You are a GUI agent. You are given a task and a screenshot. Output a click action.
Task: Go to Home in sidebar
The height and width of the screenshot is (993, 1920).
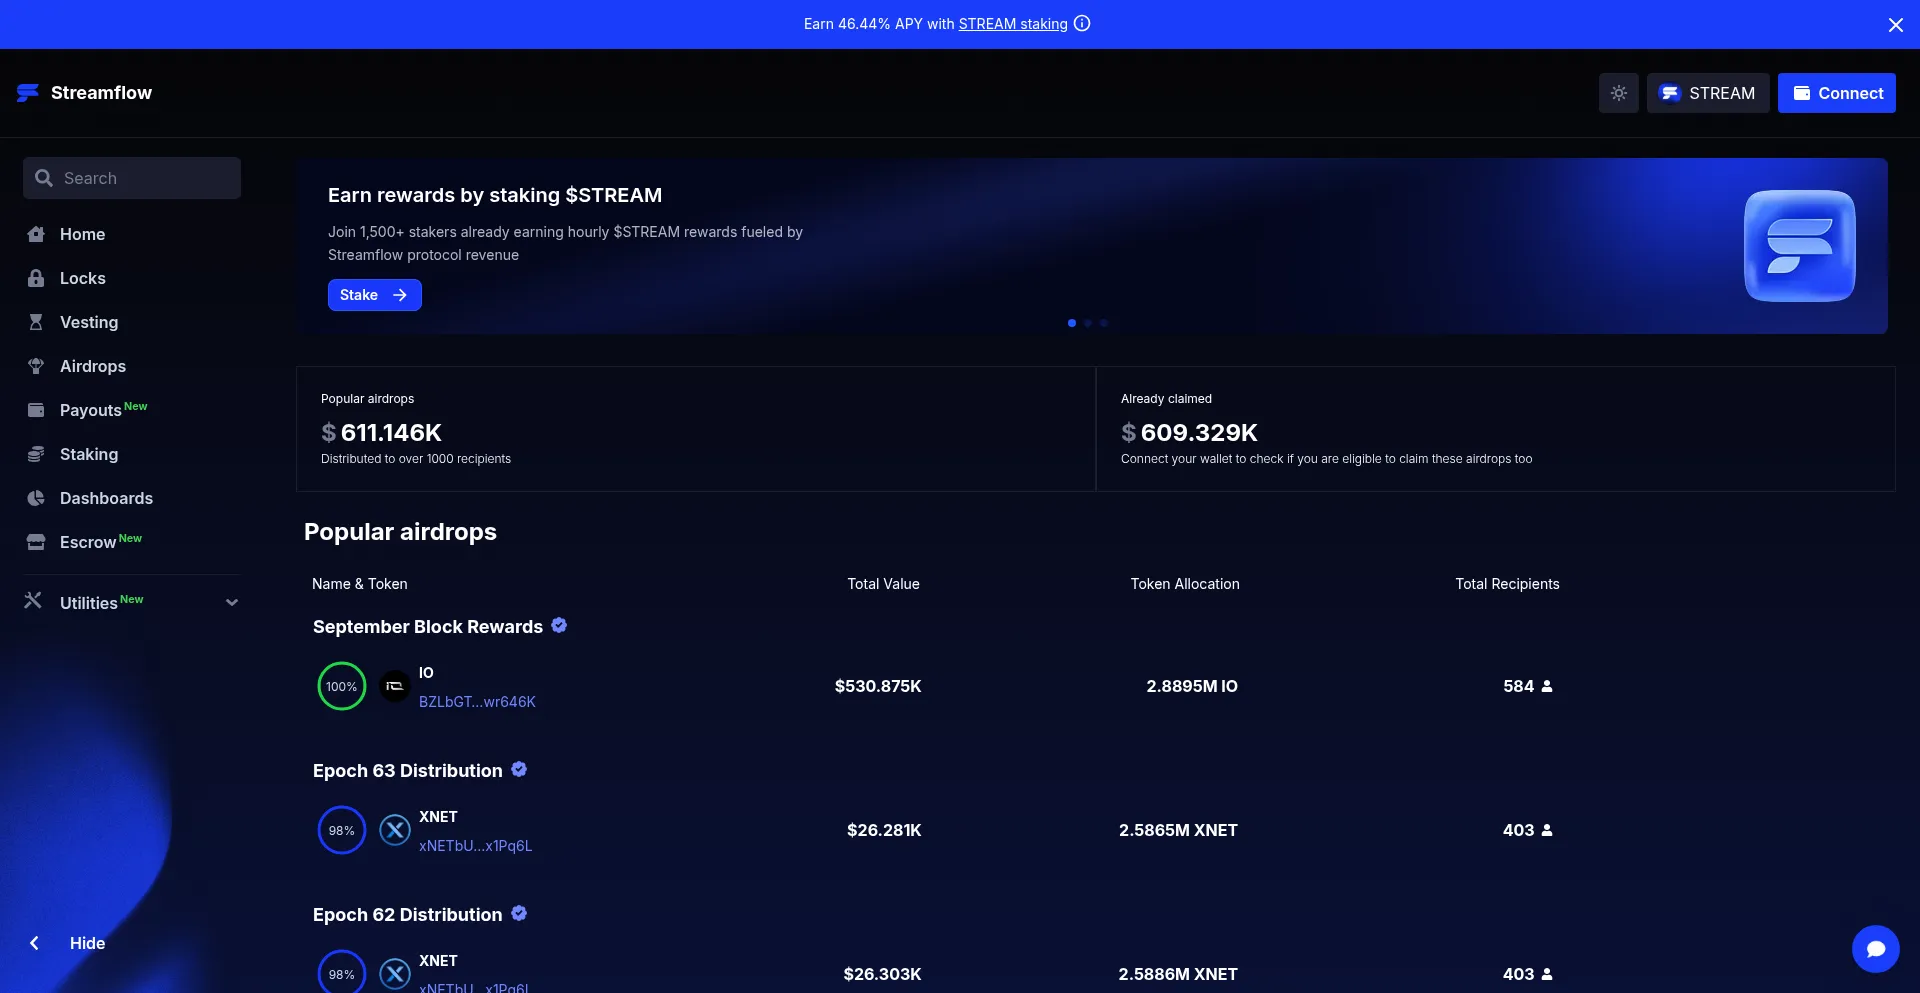coord(82,234)
